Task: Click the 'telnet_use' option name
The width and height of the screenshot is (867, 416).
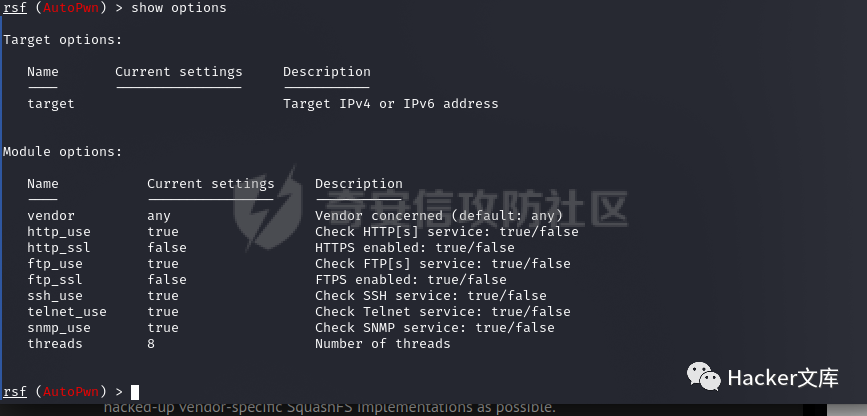Action: tap(67, 311)
